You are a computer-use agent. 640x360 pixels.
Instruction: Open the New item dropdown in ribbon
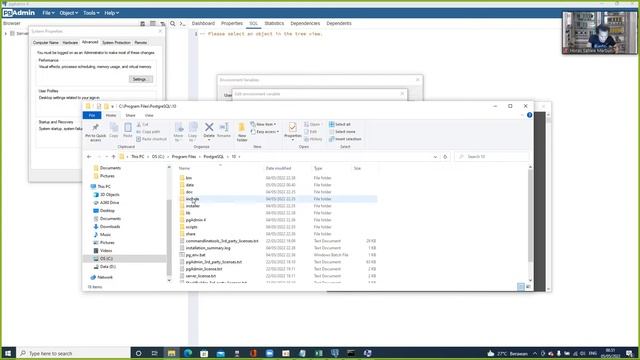click(263, 124)
